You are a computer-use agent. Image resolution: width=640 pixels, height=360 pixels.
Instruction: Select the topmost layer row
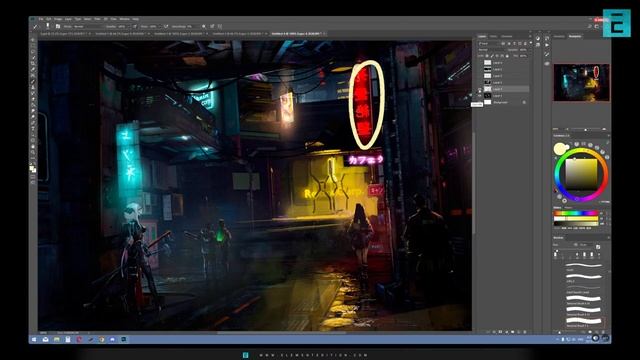point(504,63)
